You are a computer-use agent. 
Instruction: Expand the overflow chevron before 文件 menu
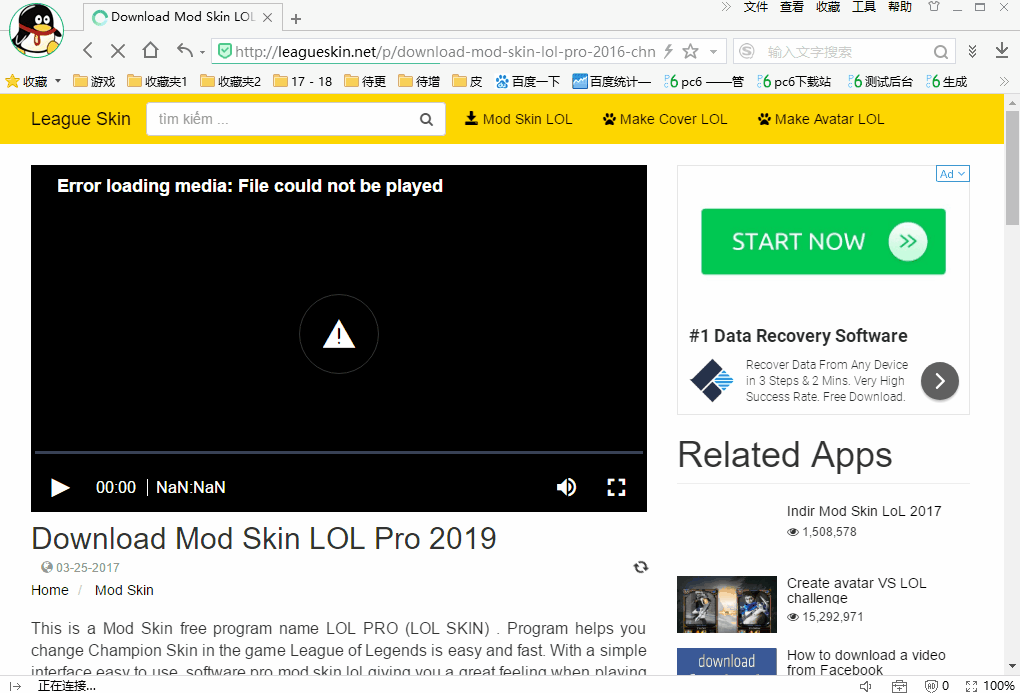[x=726, y=7]
